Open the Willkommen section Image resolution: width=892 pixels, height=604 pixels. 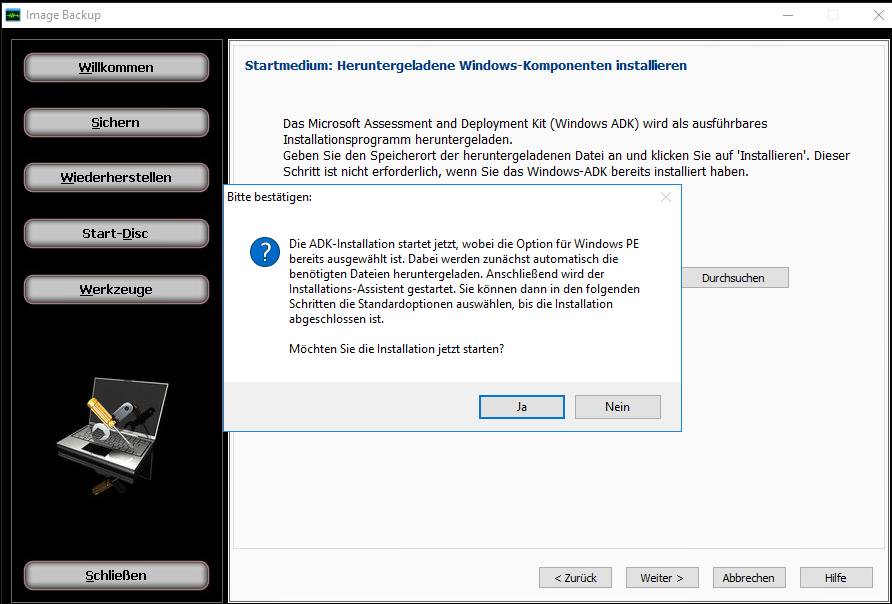pos(116,67)
